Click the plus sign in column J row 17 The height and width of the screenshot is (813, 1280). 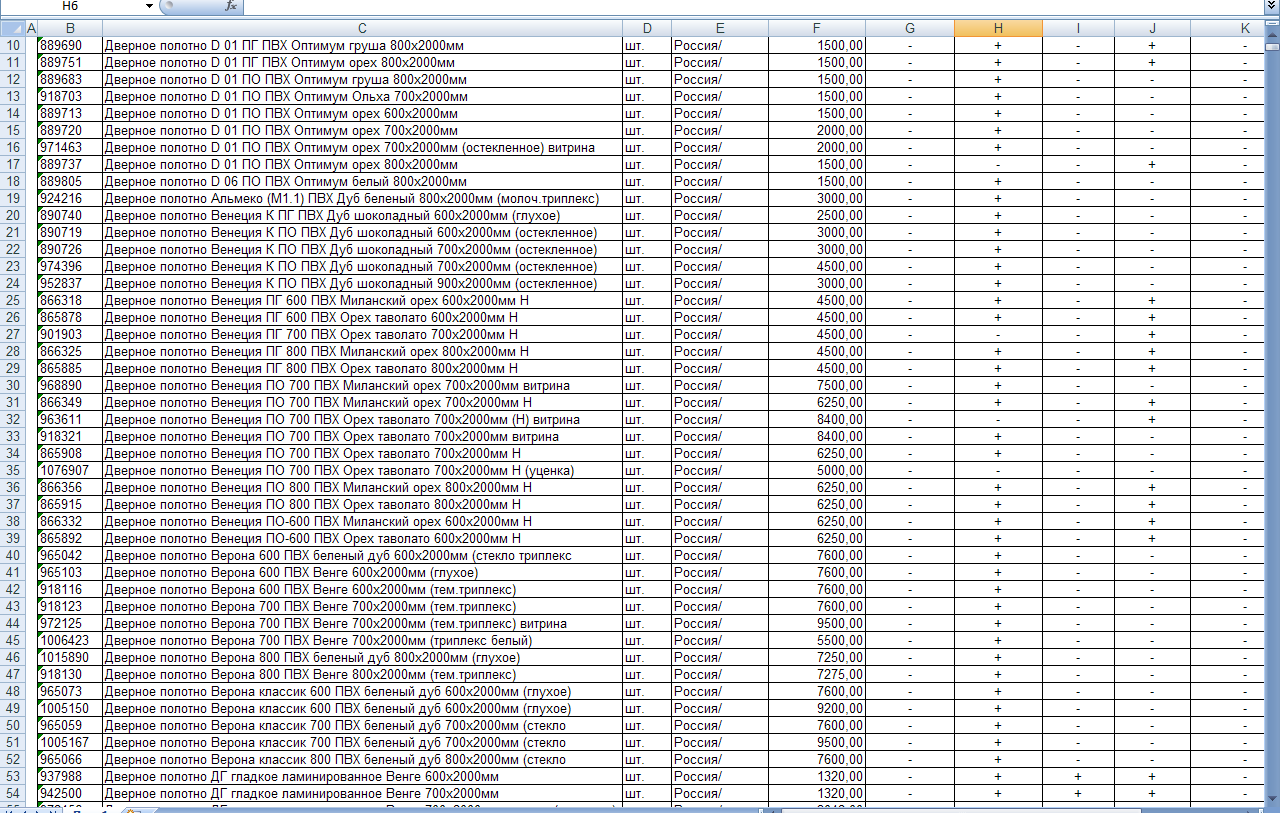tap(1152, 164)
